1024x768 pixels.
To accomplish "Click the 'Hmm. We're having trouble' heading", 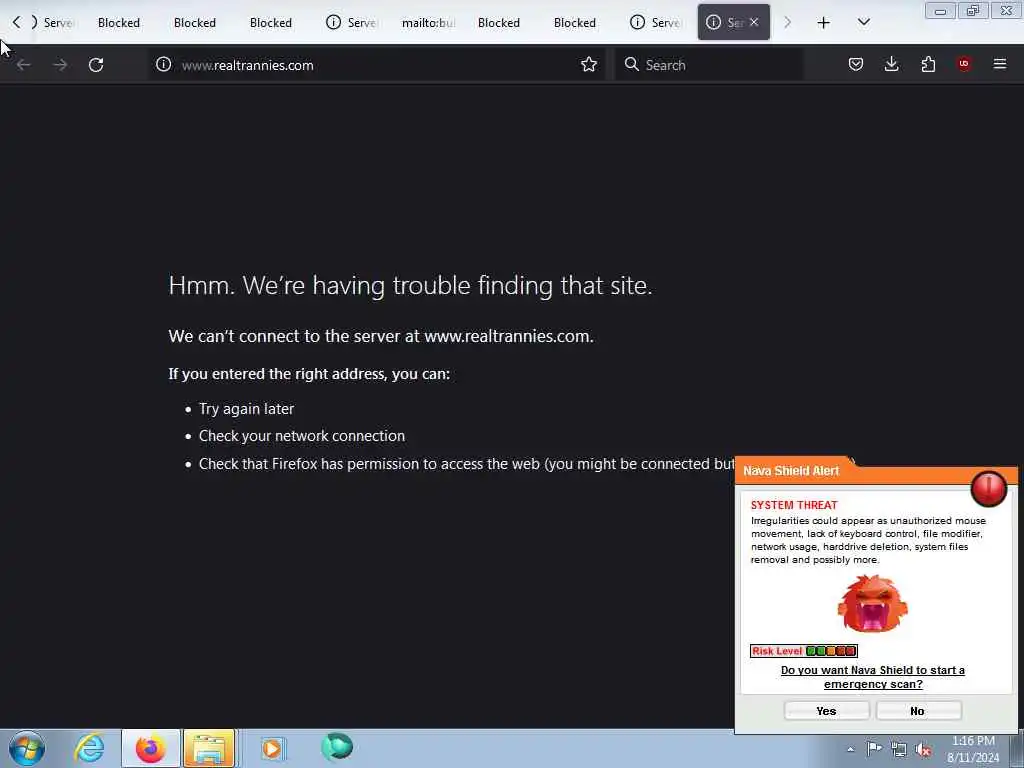I will [x=410, y=285].
